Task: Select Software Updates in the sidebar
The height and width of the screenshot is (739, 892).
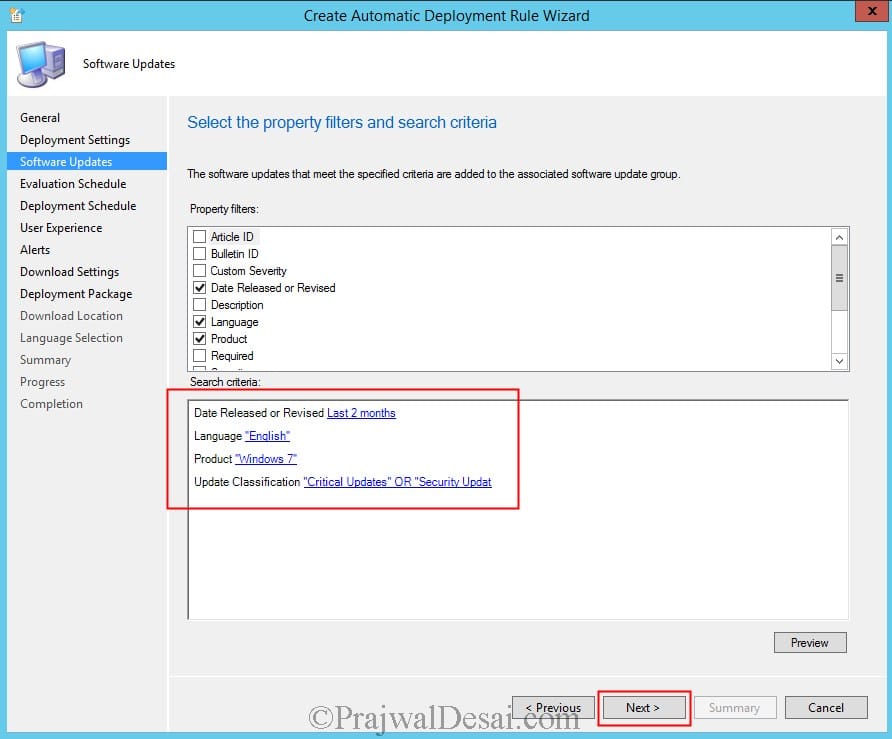Action: pos(87,162)
